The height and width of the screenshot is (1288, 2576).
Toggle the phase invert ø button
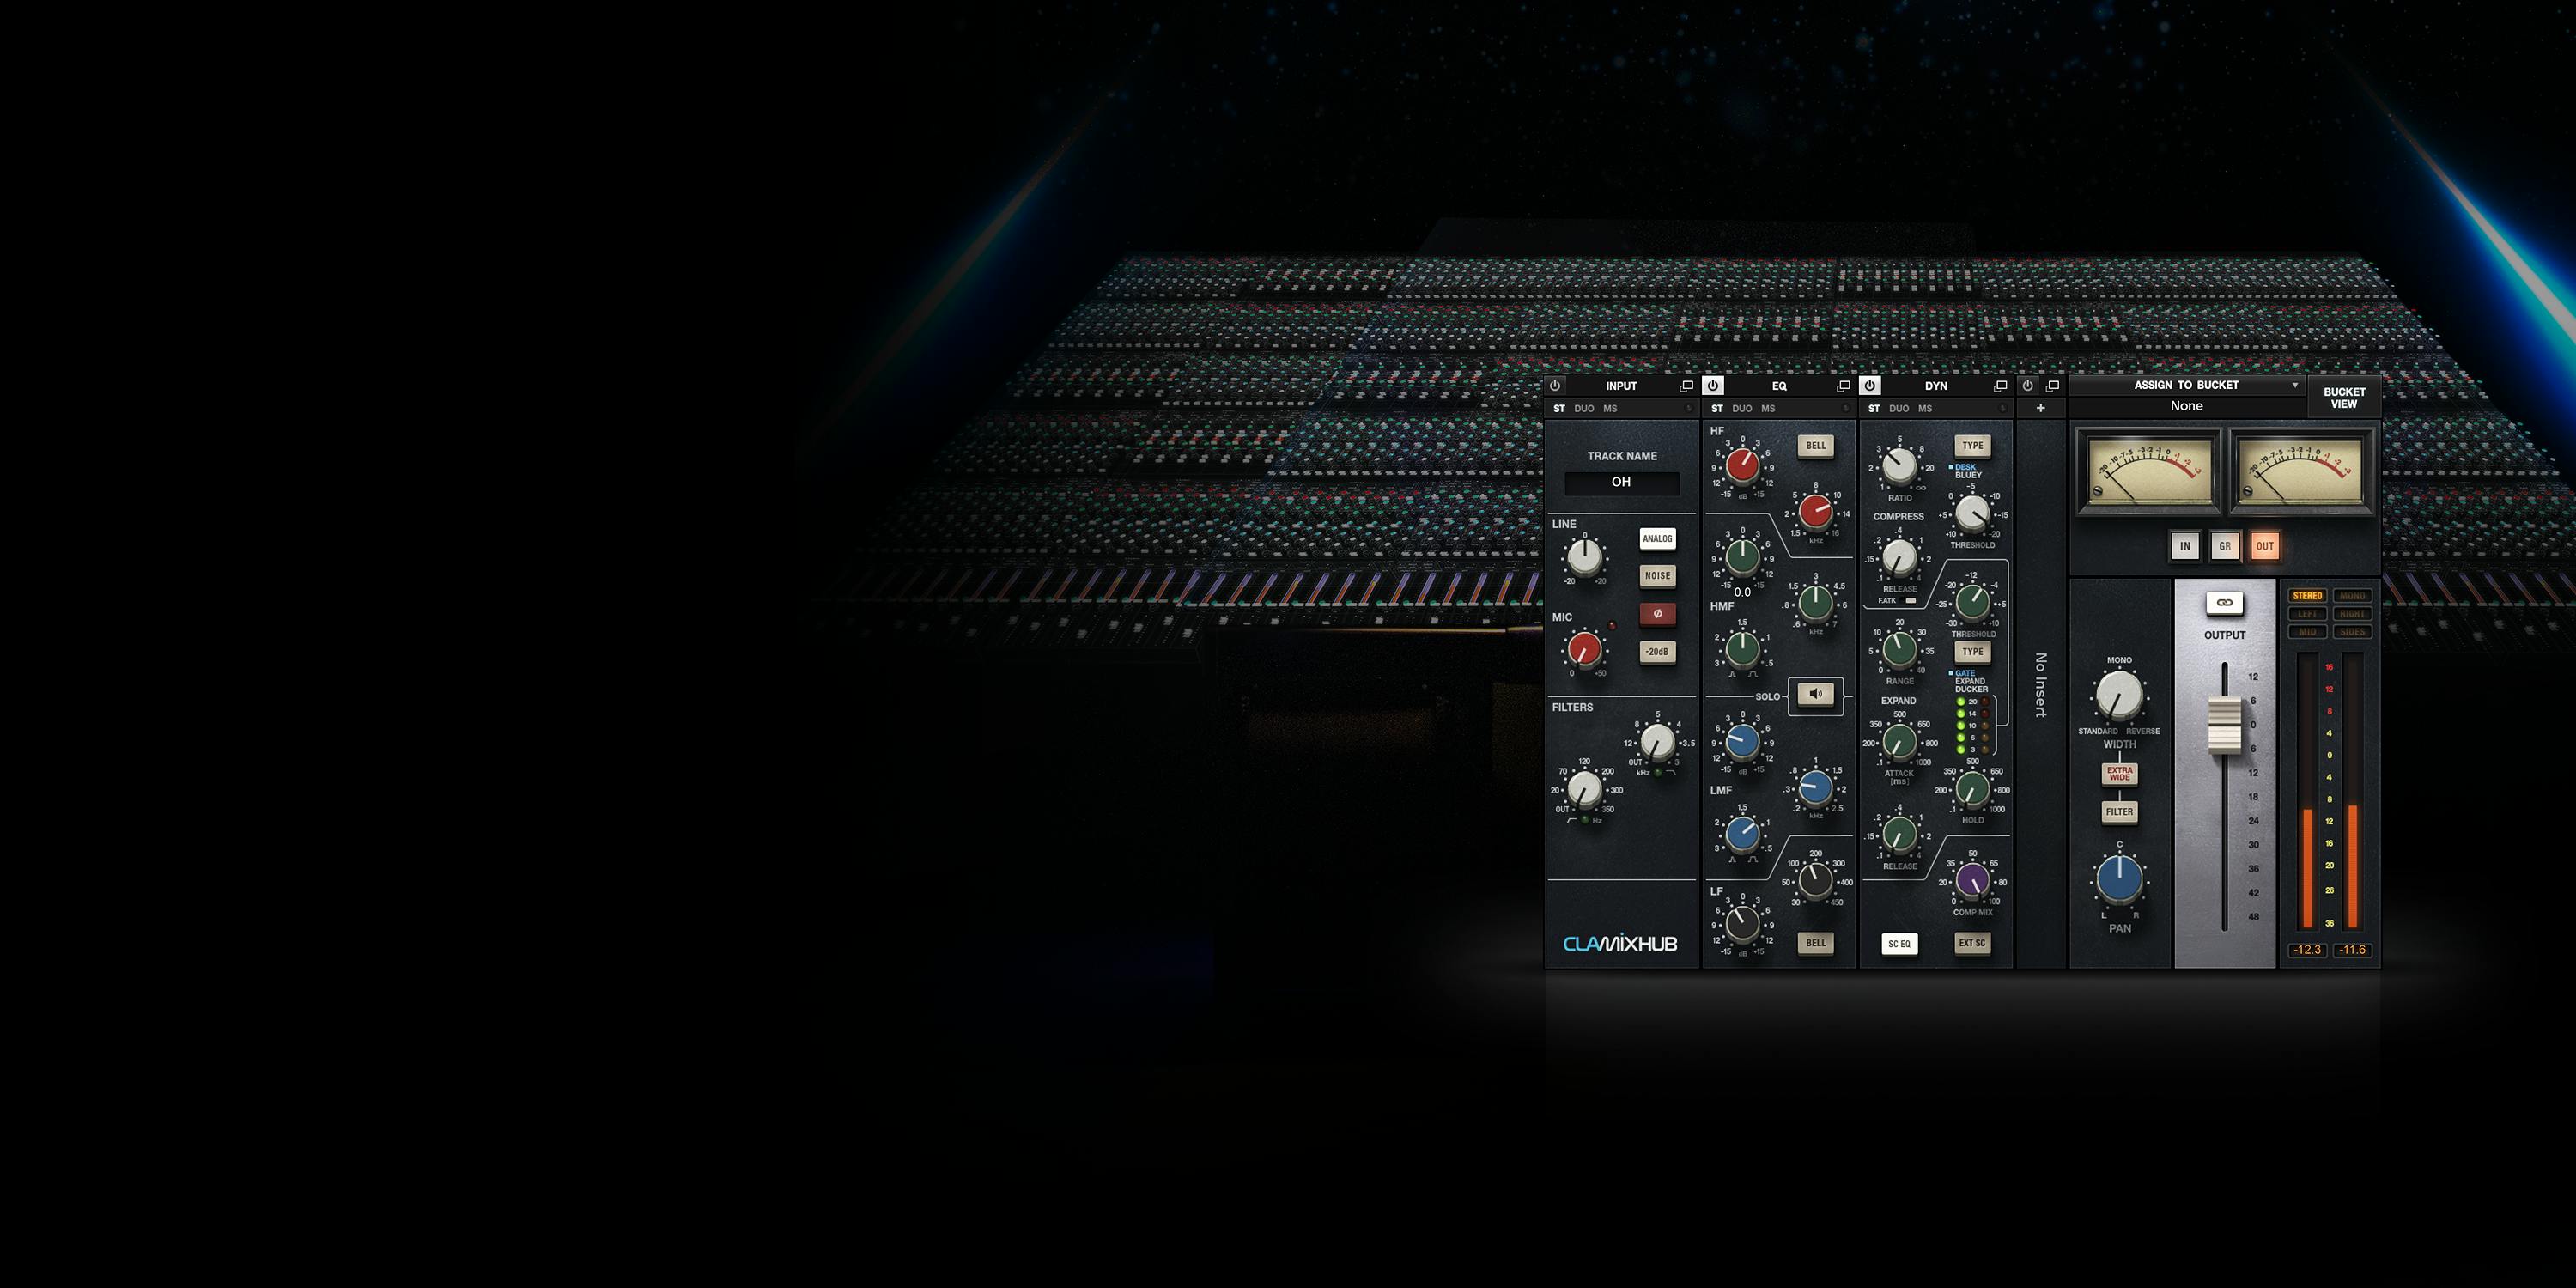click(1657, 613)
